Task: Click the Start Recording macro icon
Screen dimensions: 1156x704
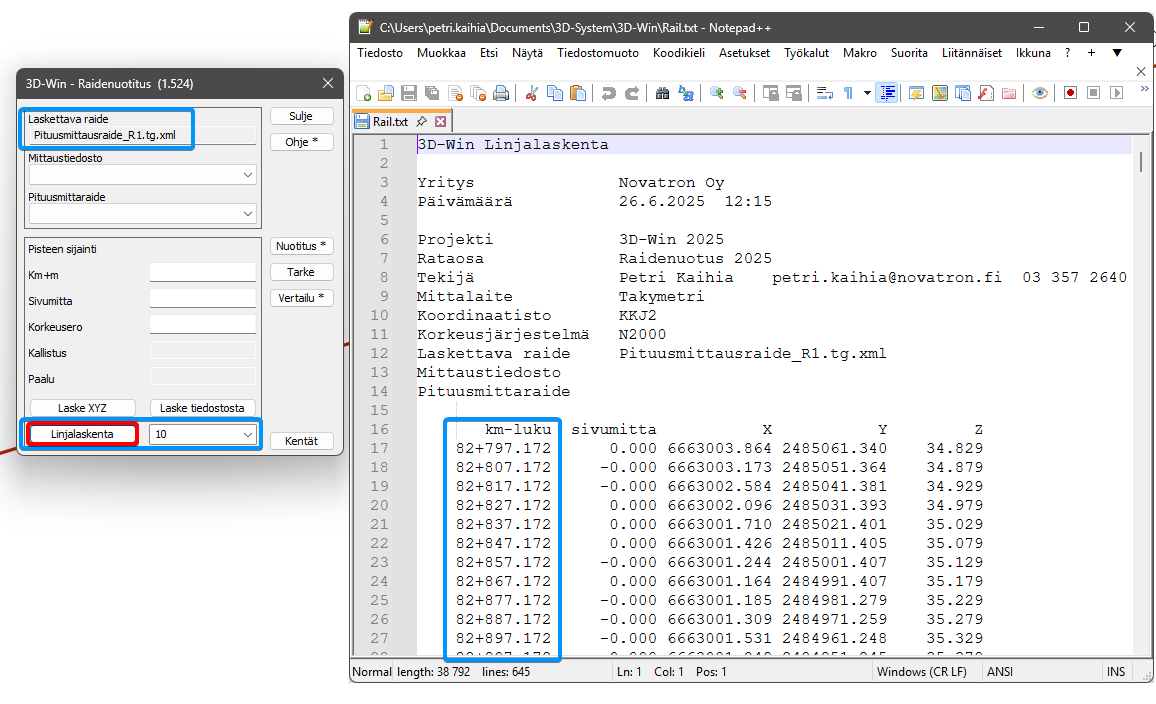Action: pyautogui.click(x=1070, y=93)
